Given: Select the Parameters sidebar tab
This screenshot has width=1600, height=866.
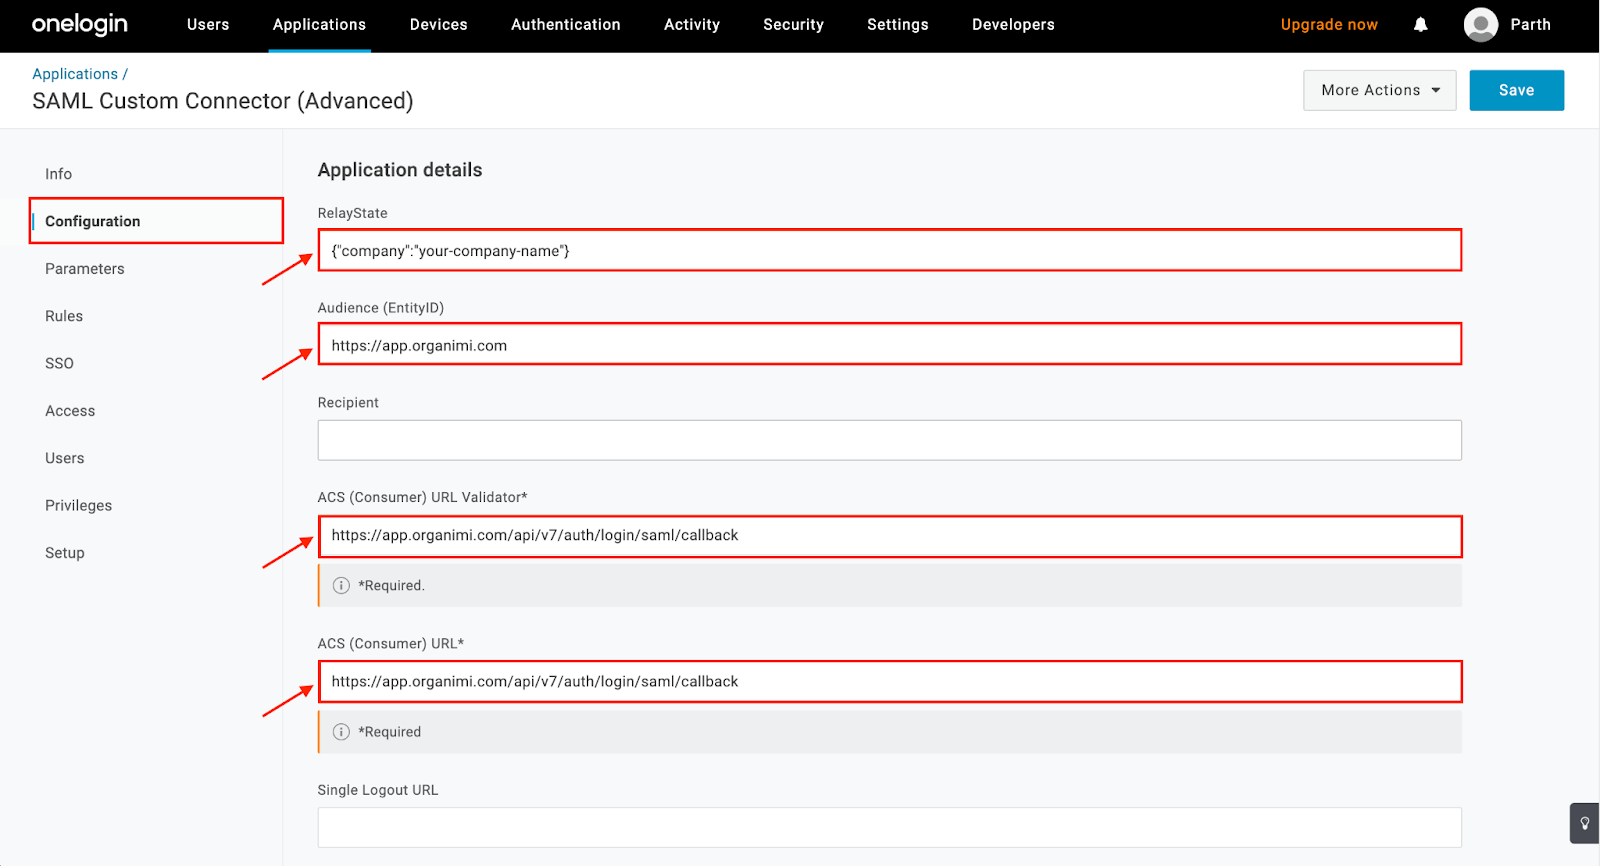Looking at the screenshot, I should (x=85, y=269).
